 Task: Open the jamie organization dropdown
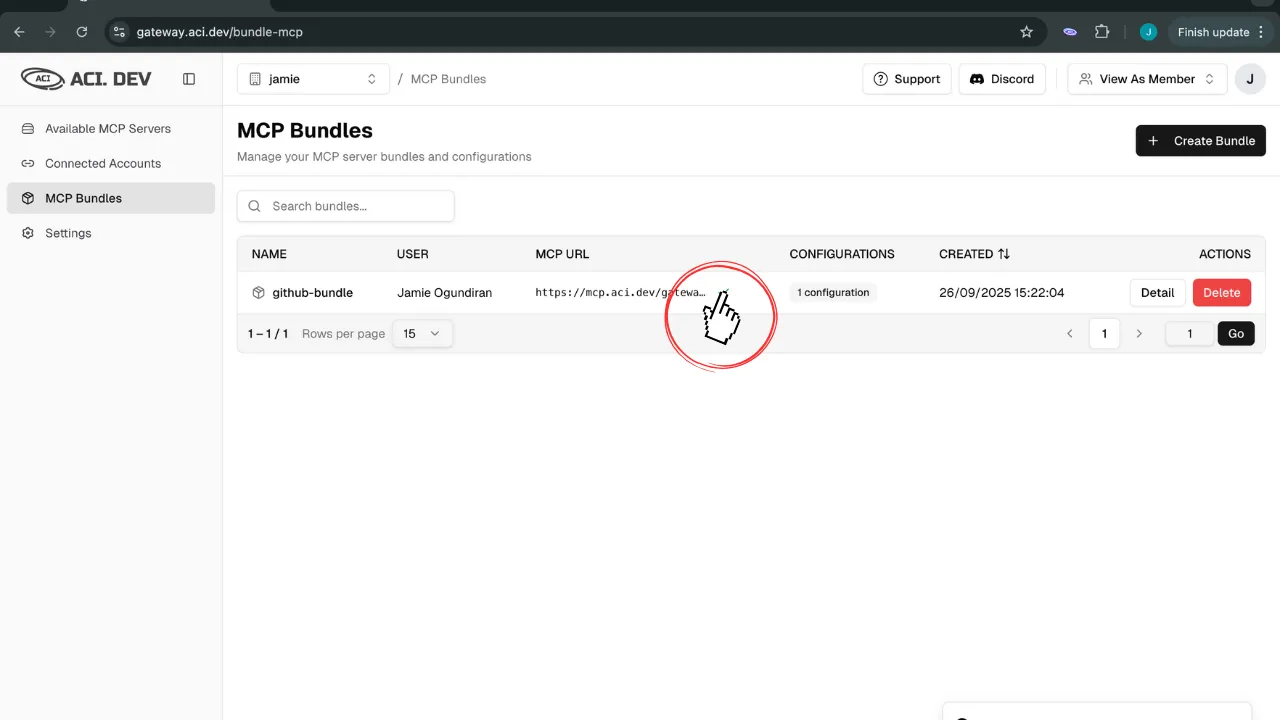pyautogui.click(x=313, y=79)
